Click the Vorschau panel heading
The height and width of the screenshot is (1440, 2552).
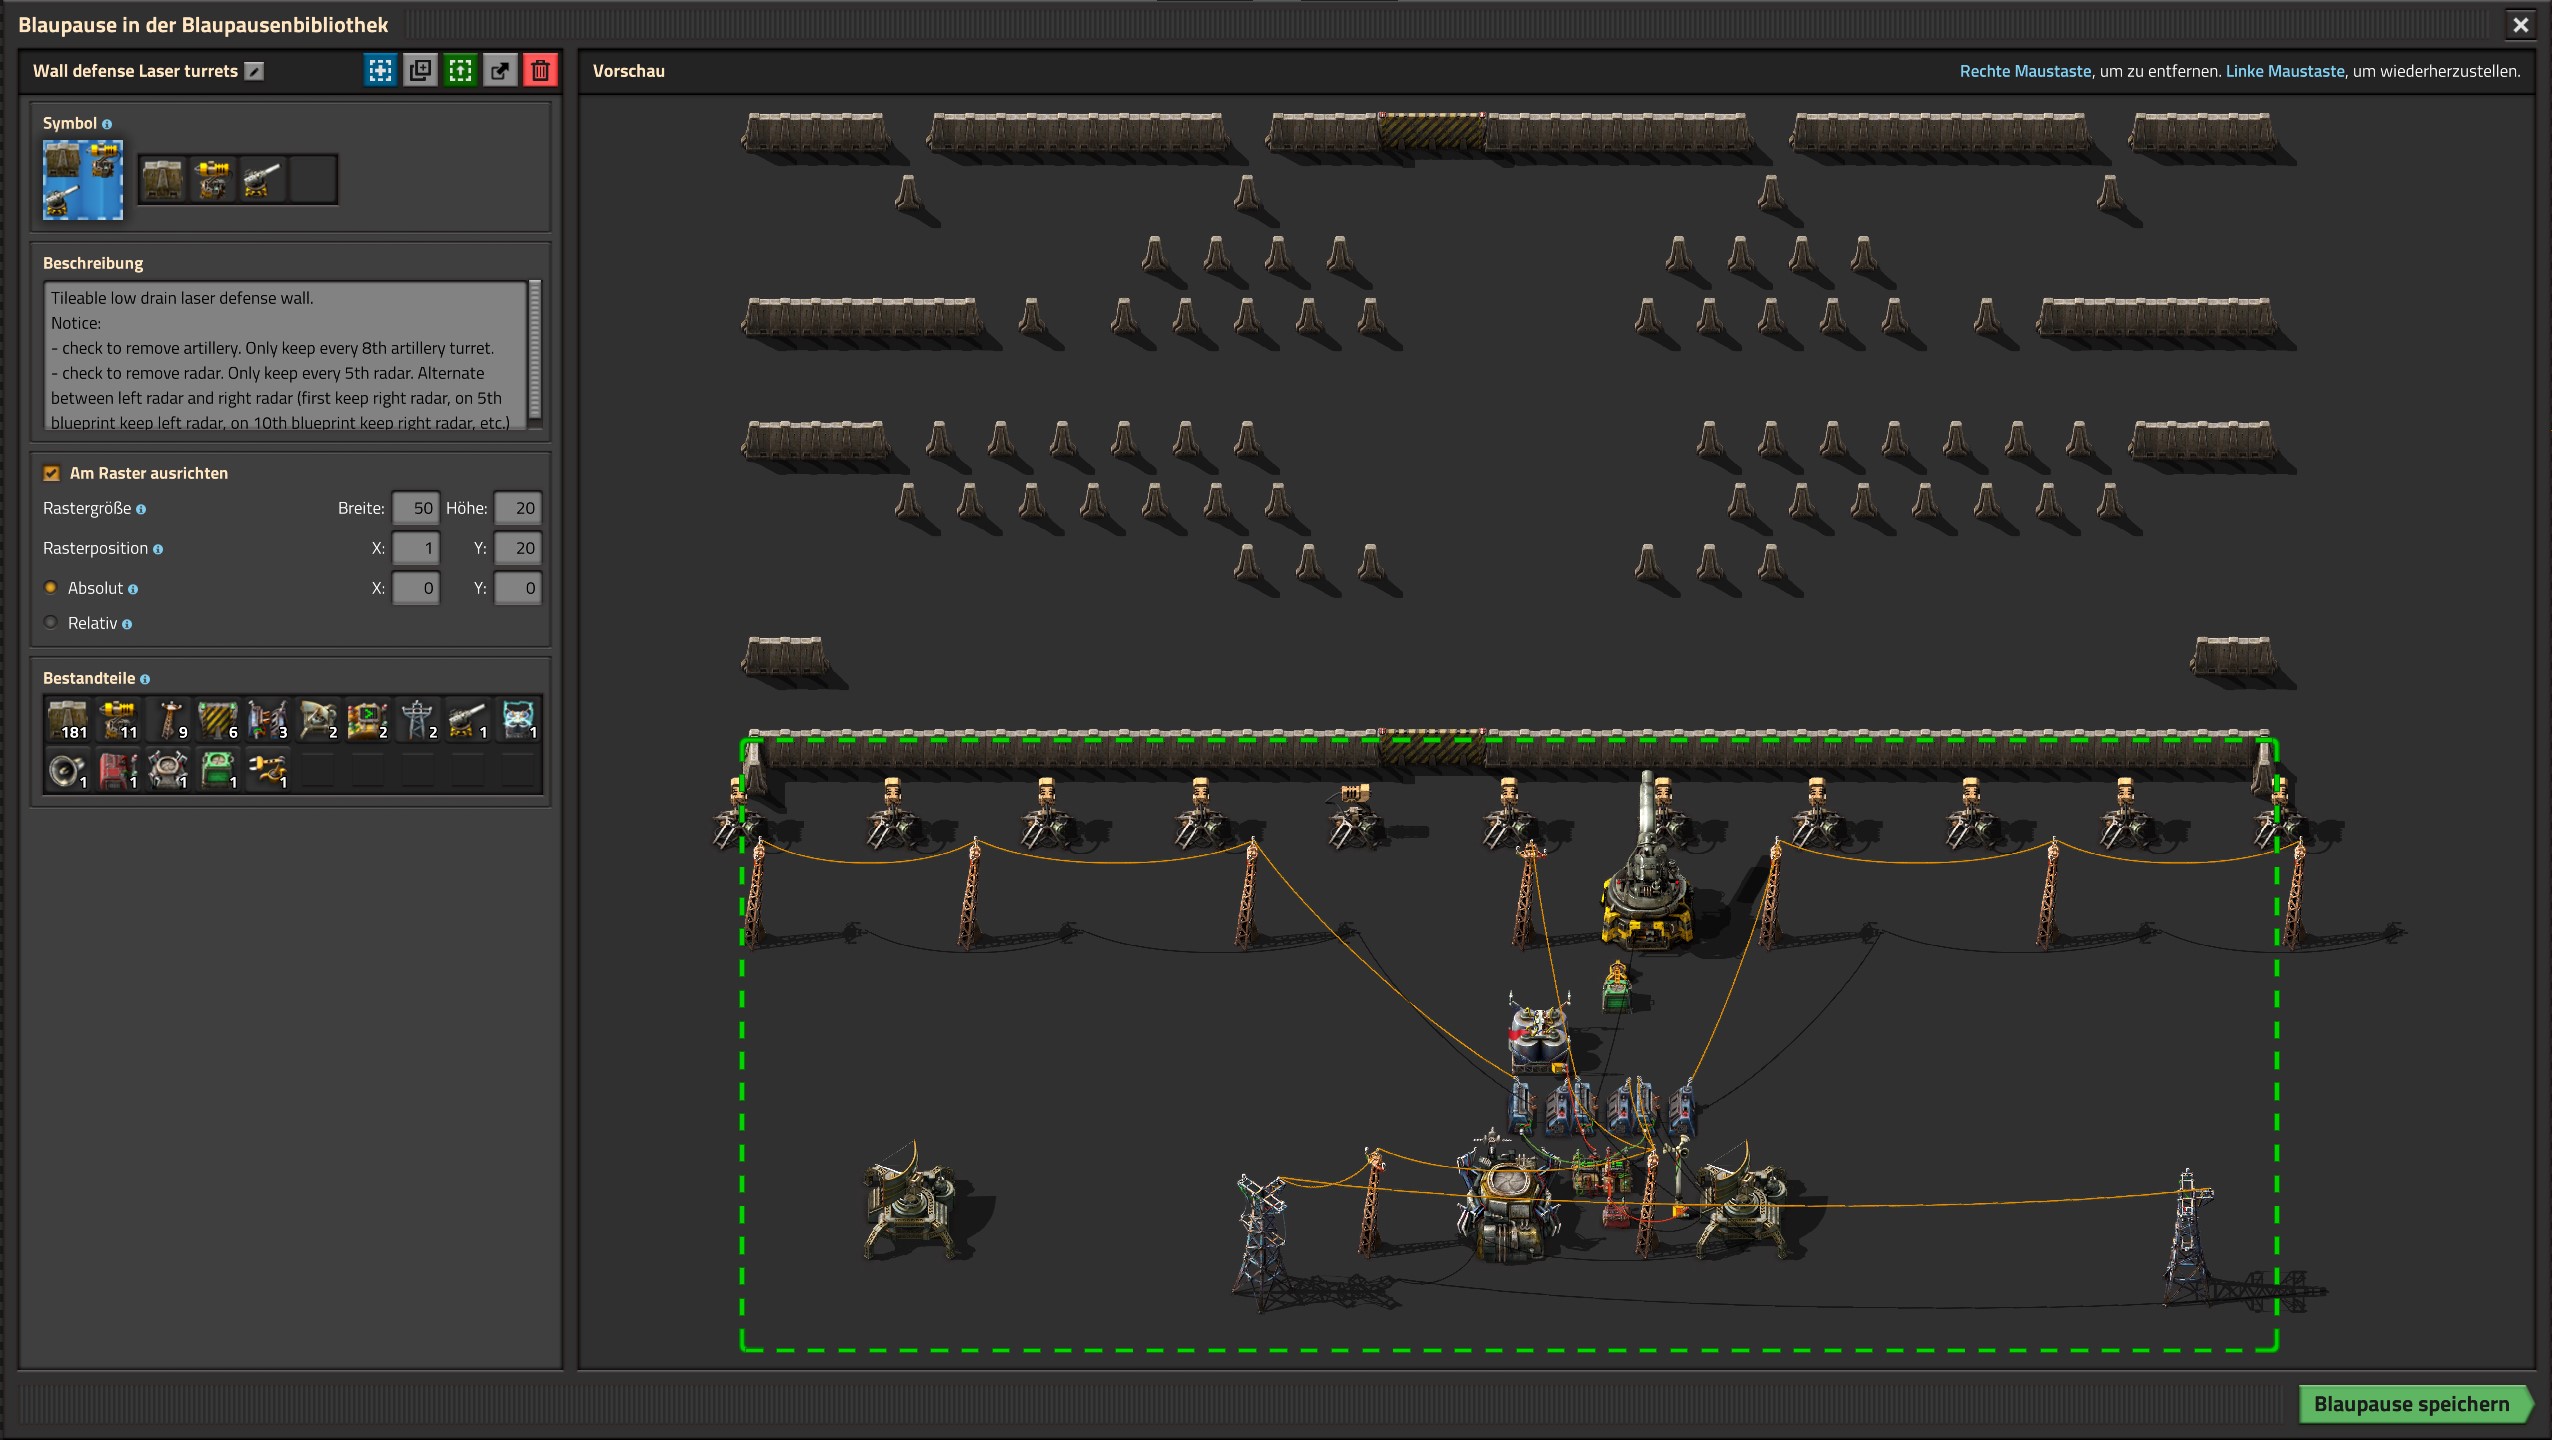[628, 71]
